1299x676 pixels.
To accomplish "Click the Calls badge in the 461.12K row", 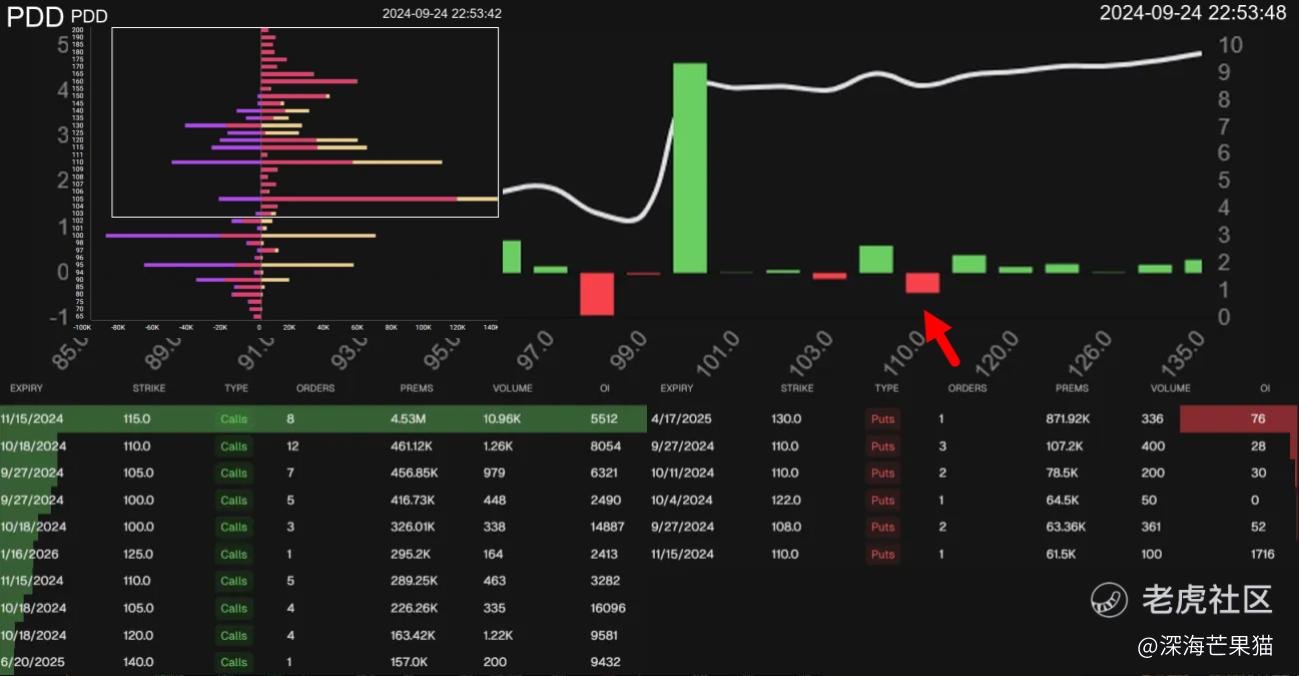I will pyautogui.click(x=234, y=446).
